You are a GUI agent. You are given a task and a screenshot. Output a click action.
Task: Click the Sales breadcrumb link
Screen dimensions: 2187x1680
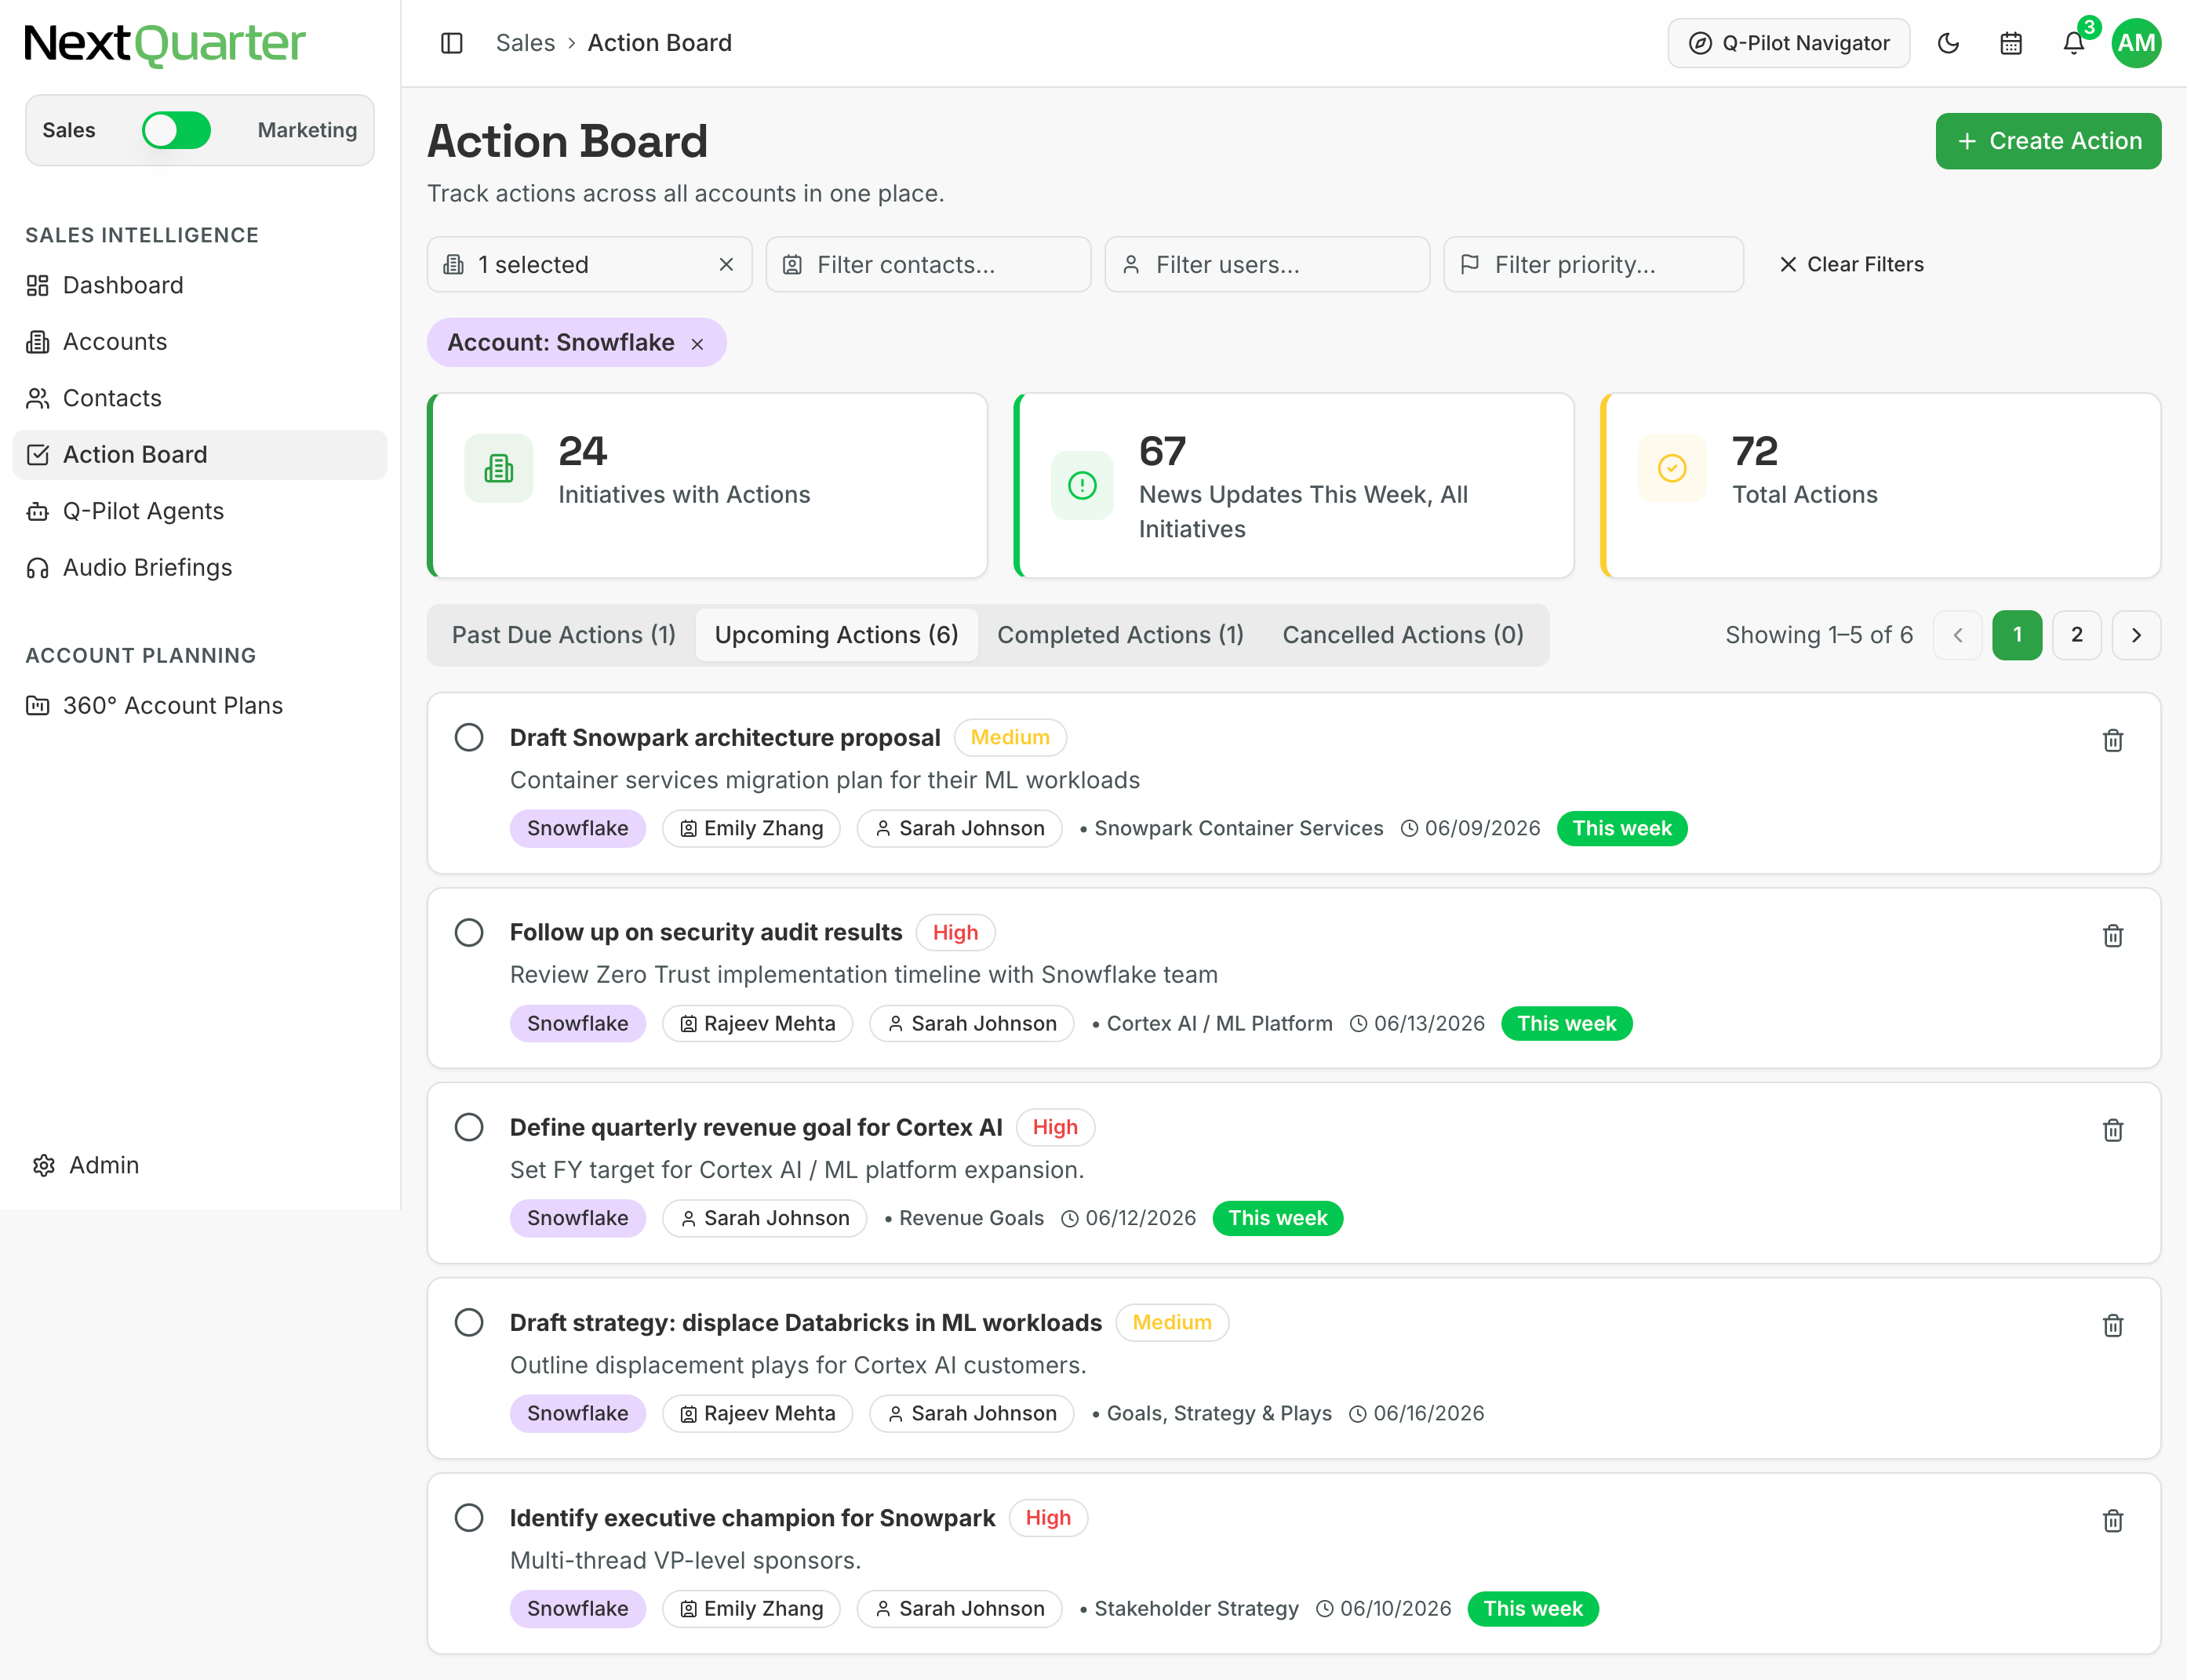525,43
